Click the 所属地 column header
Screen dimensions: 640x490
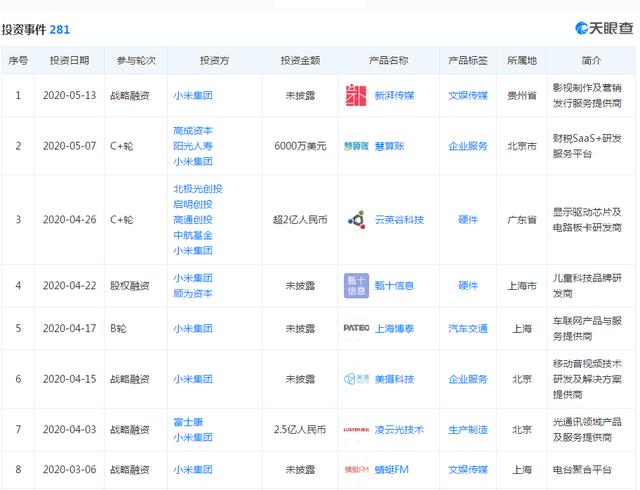coord(522,60)
